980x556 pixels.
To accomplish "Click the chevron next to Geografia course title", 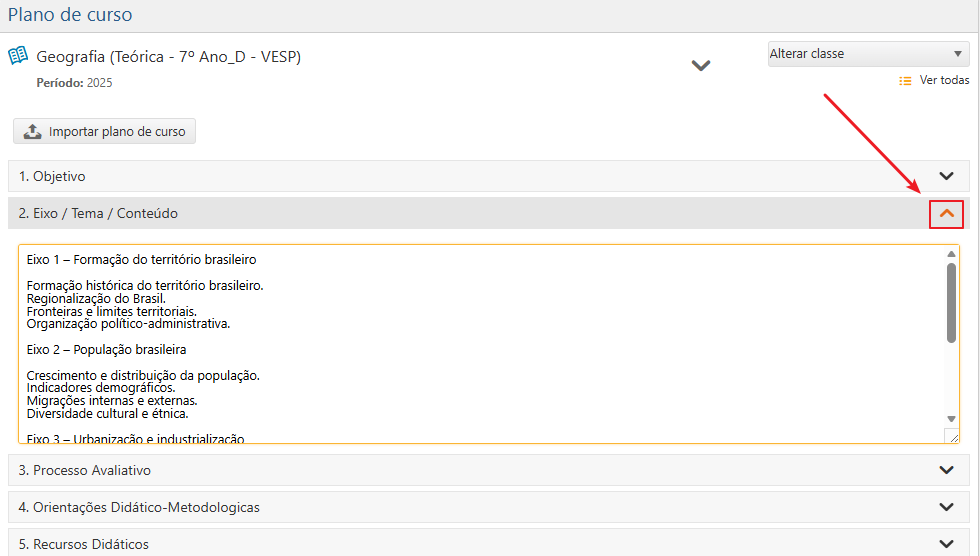I will tap(701, 65).
